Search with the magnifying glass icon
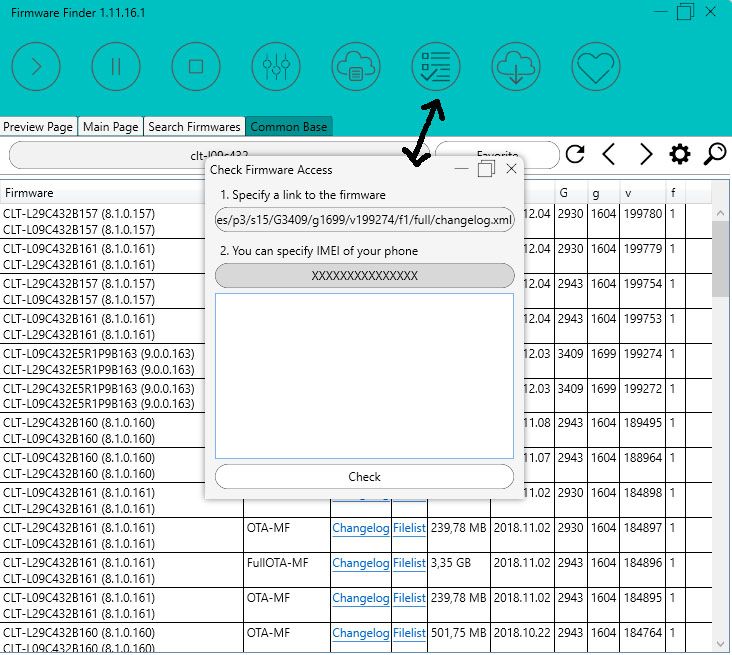732x655 pixels. point(715,154)
